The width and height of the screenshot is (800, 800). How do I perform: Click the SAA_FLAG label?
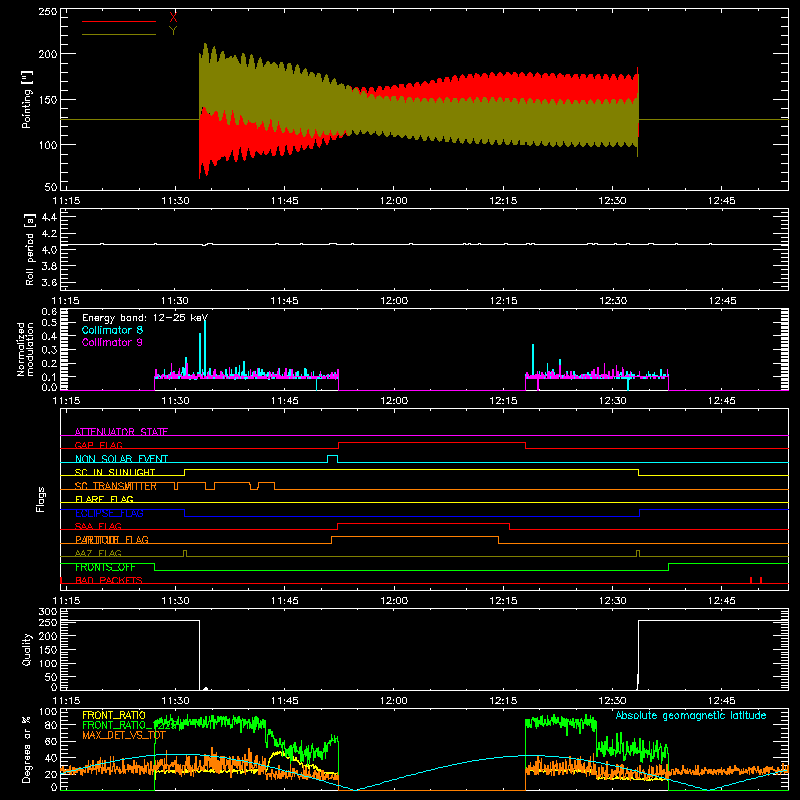click(x=98, y=526)
